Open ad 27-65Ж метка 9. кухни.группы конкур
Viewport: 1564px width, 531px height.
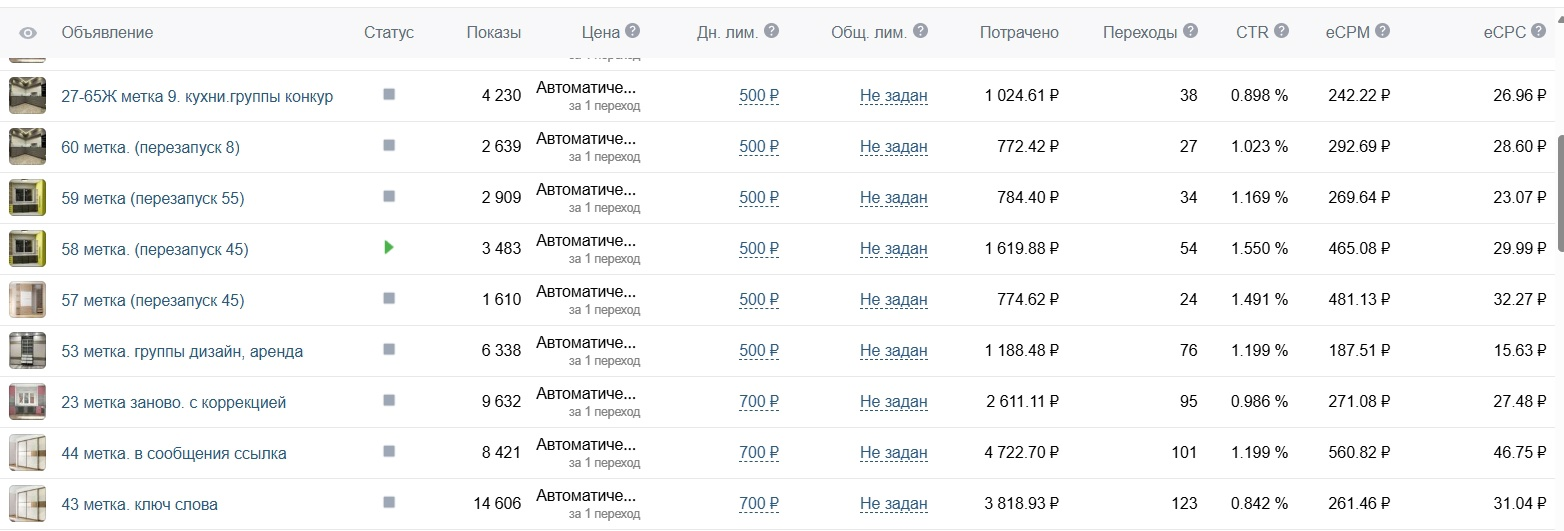[197, 96]
